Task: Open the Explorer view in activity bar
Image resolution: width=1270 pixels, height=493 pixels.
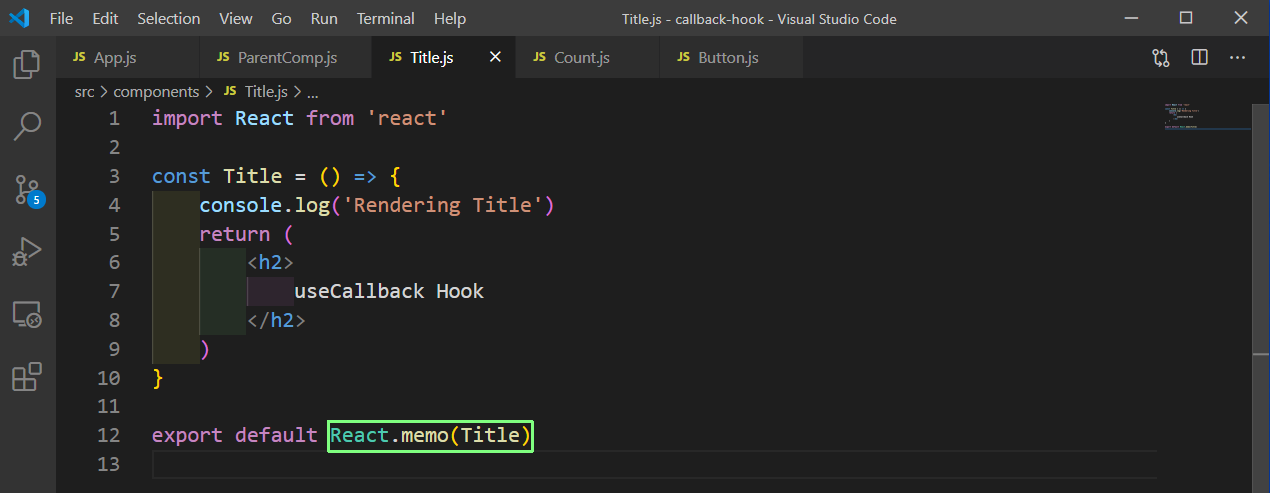Action: 27,66
